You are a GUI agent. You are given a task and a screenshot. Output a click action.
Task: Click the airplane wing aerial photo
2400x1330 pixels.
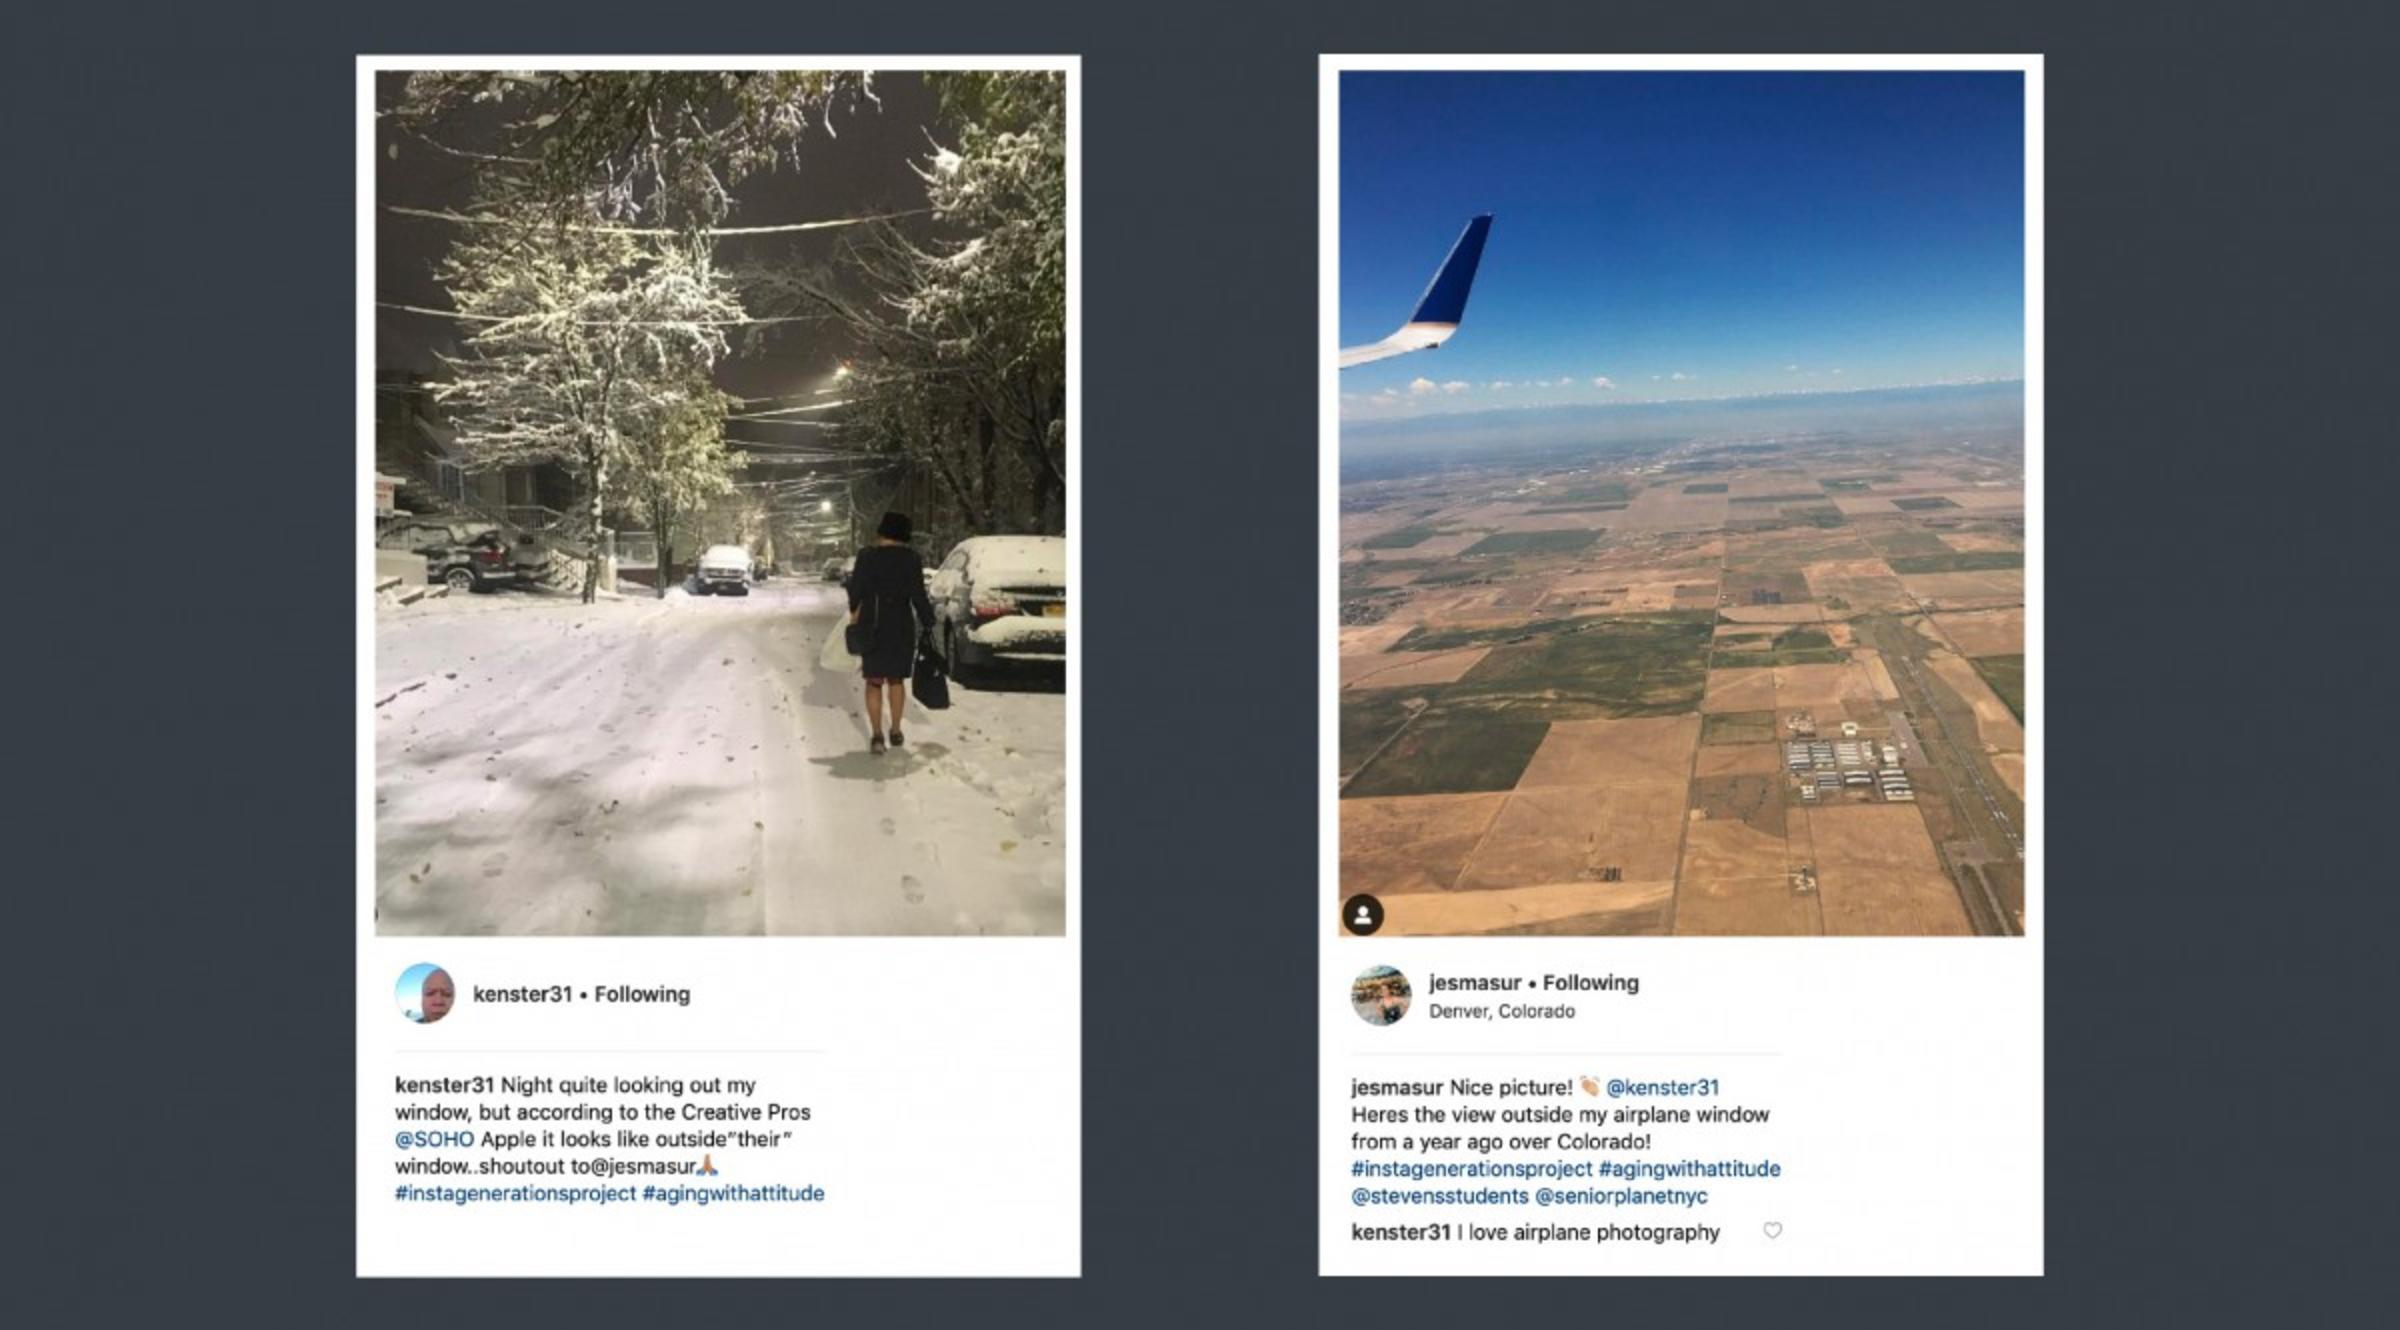tap(1681, 502)
